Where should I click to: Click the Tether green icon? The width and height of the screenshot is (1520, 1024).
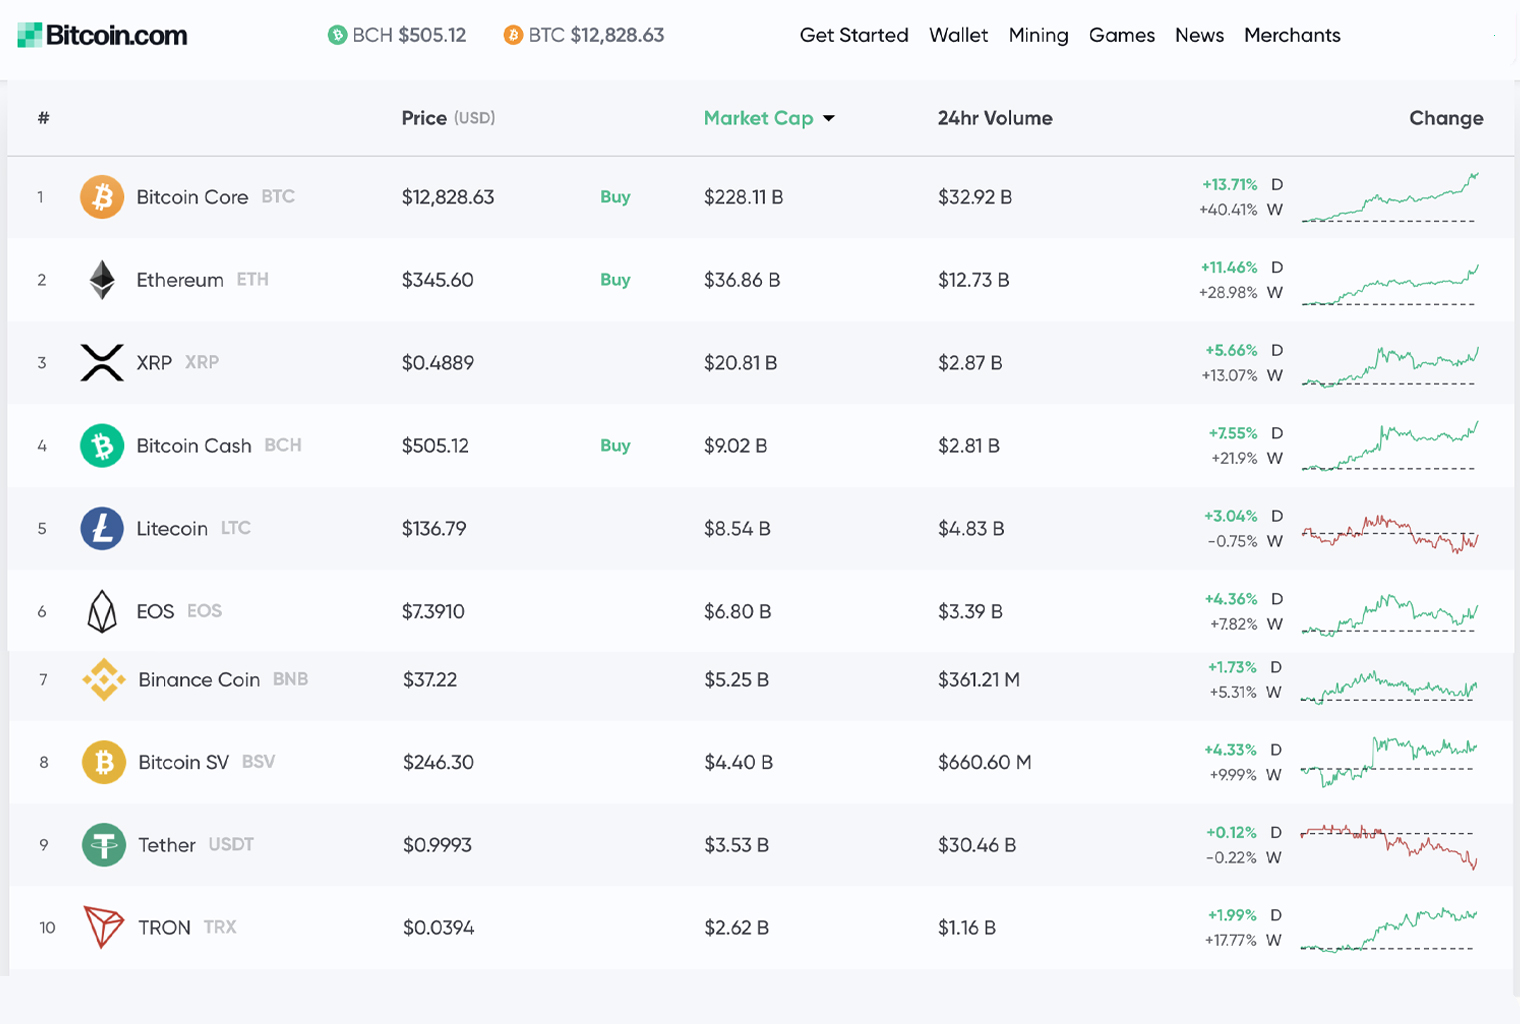point(104,845)
